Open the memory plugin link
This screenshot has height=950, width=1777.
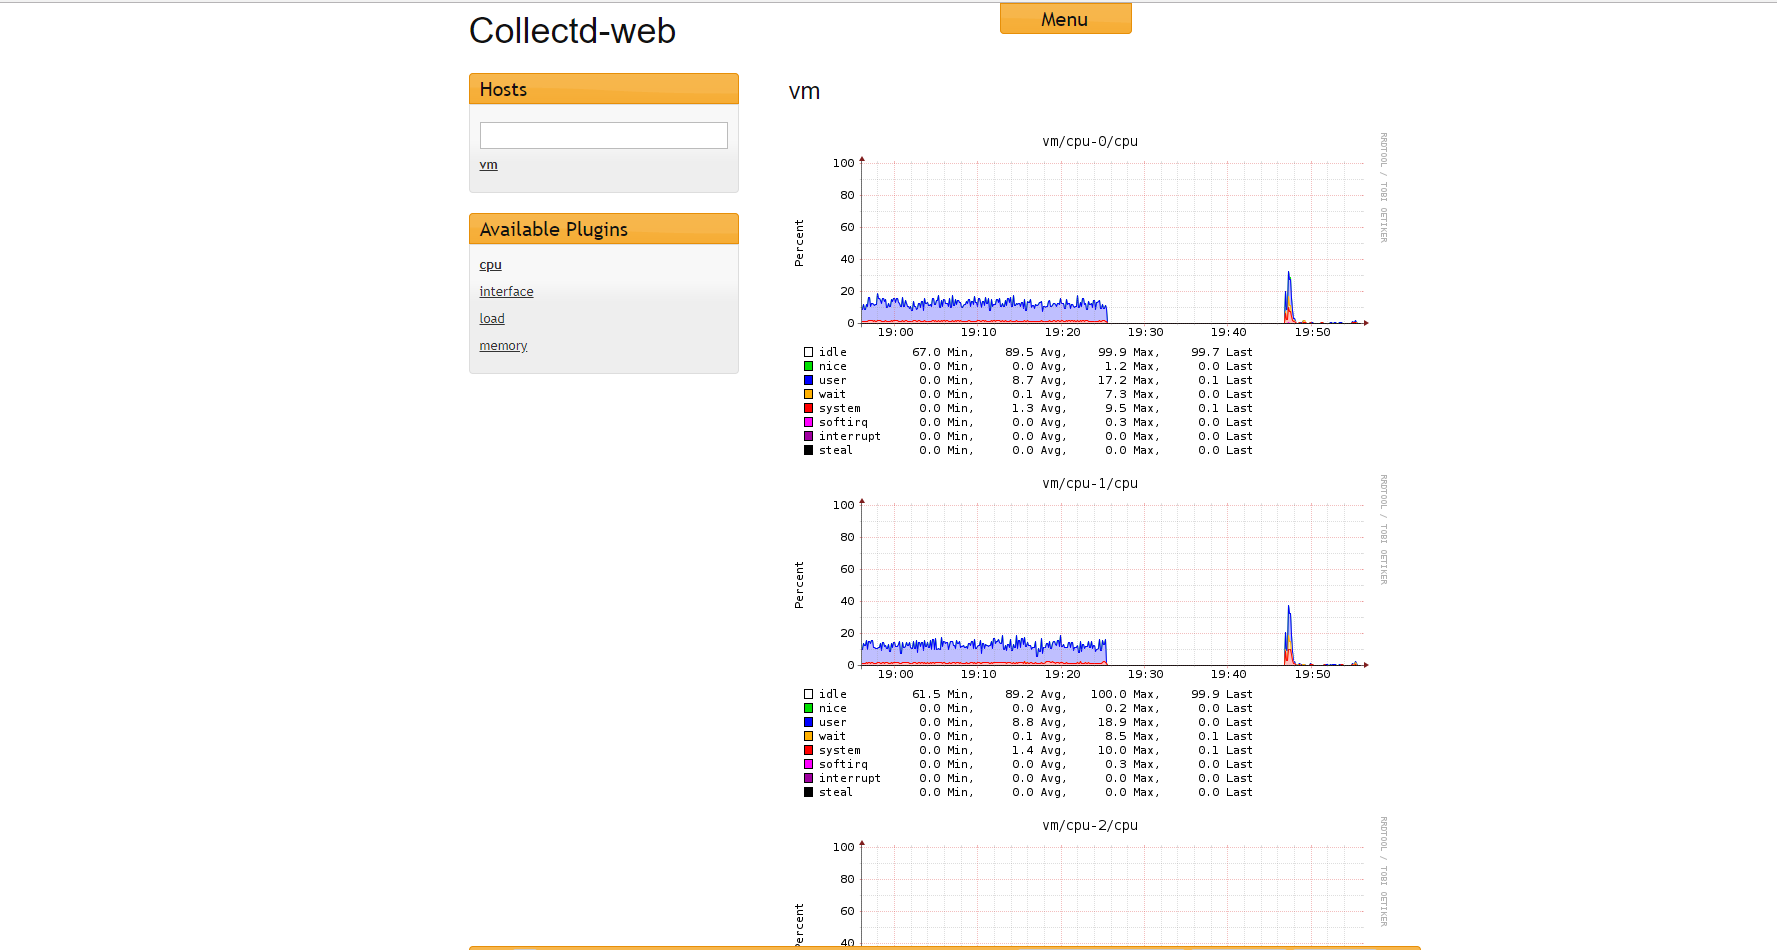click(x=503, y=346)
